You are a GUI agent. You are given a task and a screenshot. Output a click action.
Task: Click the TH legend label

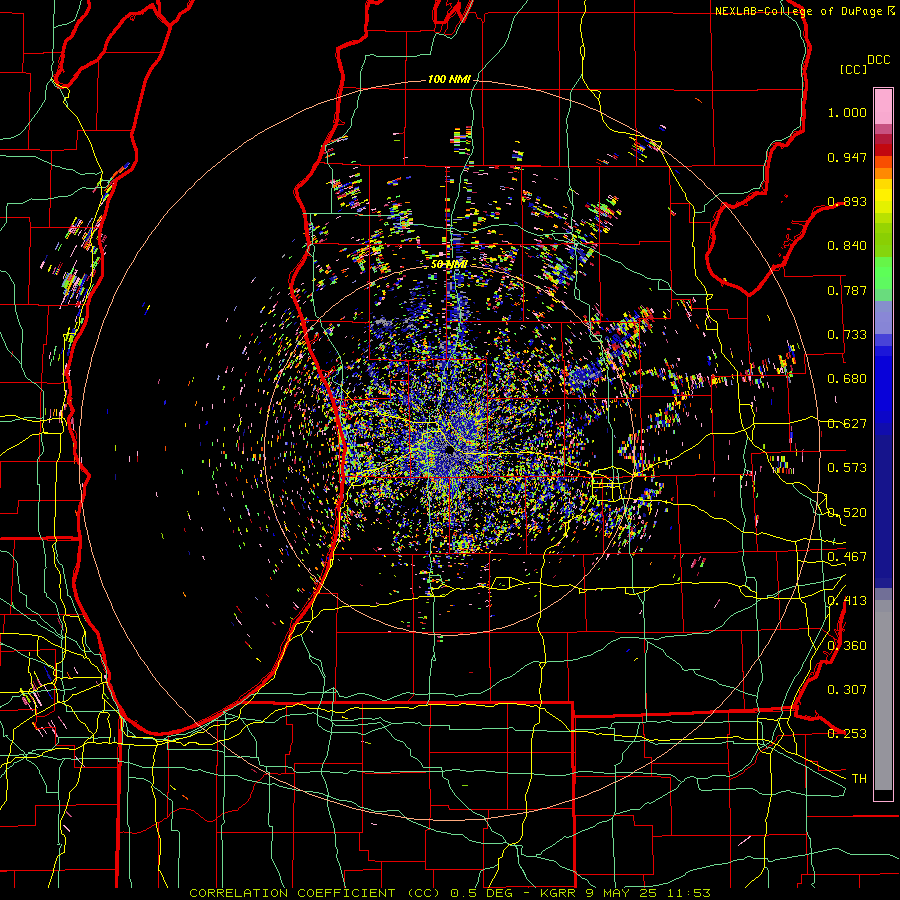(x=859, y=779)
